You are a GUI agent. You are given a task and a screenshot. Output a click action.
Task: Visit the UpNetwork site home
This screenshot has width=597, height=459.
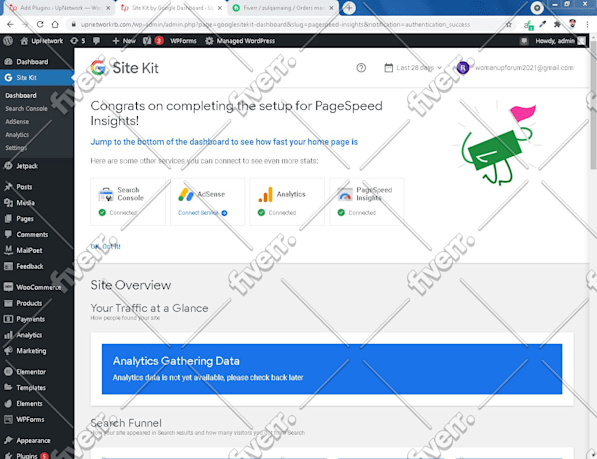coord(42,41)
